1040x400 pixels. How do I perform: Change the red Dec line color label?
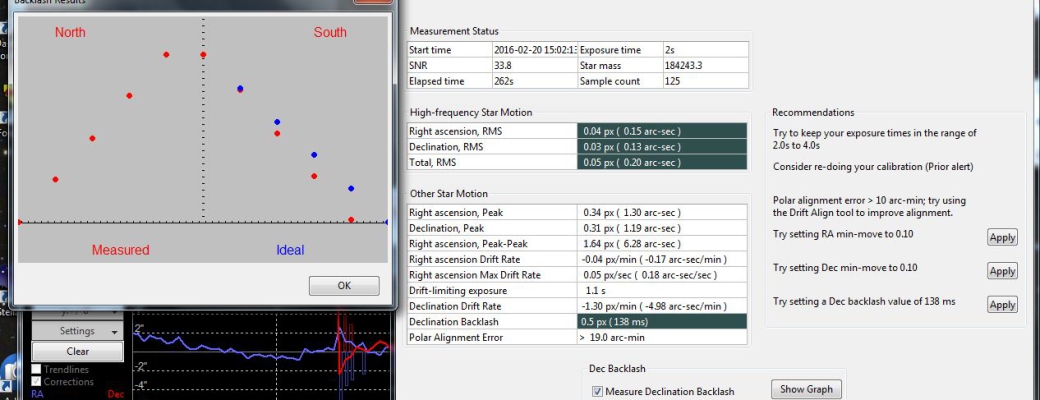click(115, 394)
